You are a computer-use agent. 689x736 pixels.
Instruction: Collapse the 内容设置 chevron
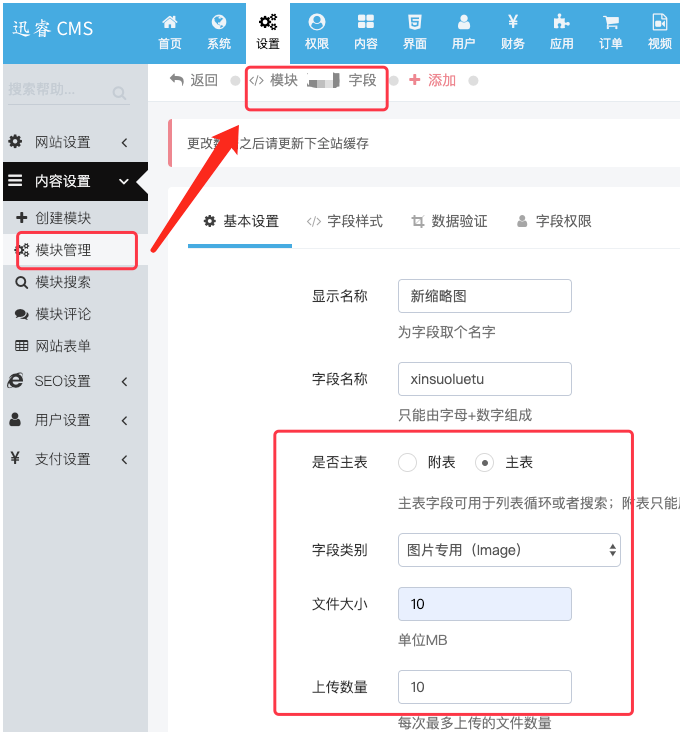[x=124, y=181]
